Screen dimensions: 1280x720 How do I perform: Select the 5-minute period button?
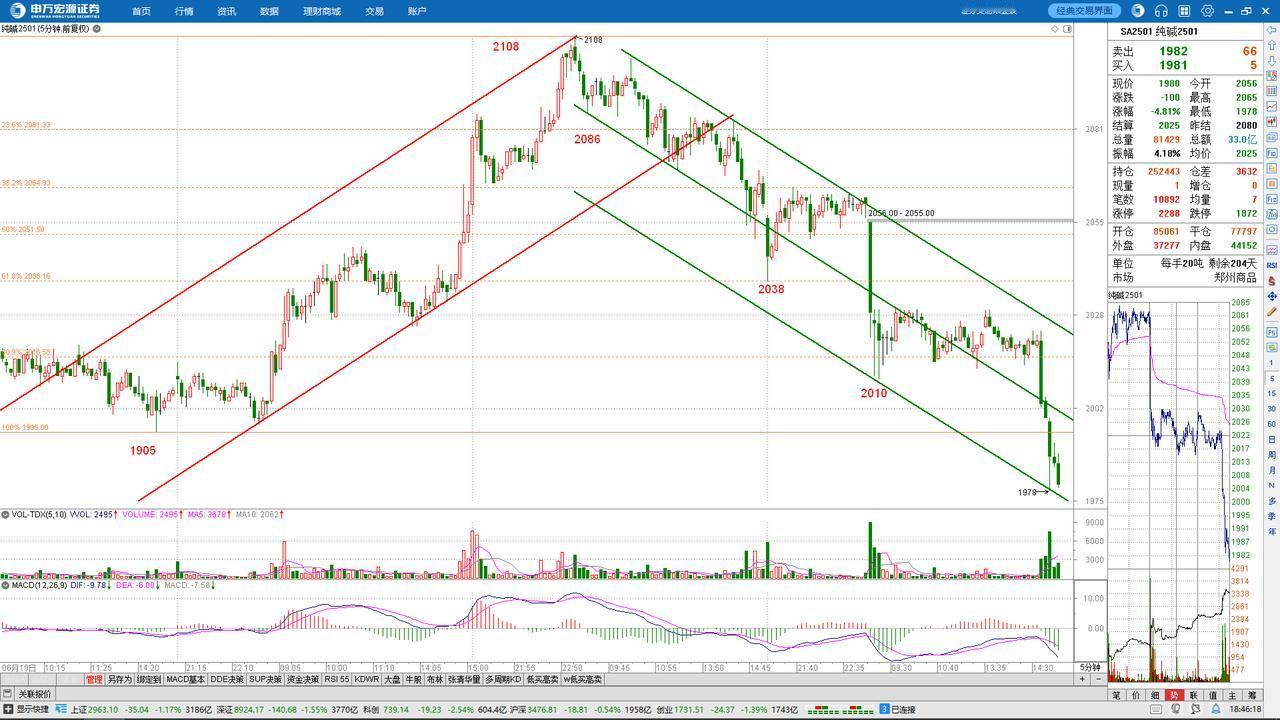coord(1271,378)
